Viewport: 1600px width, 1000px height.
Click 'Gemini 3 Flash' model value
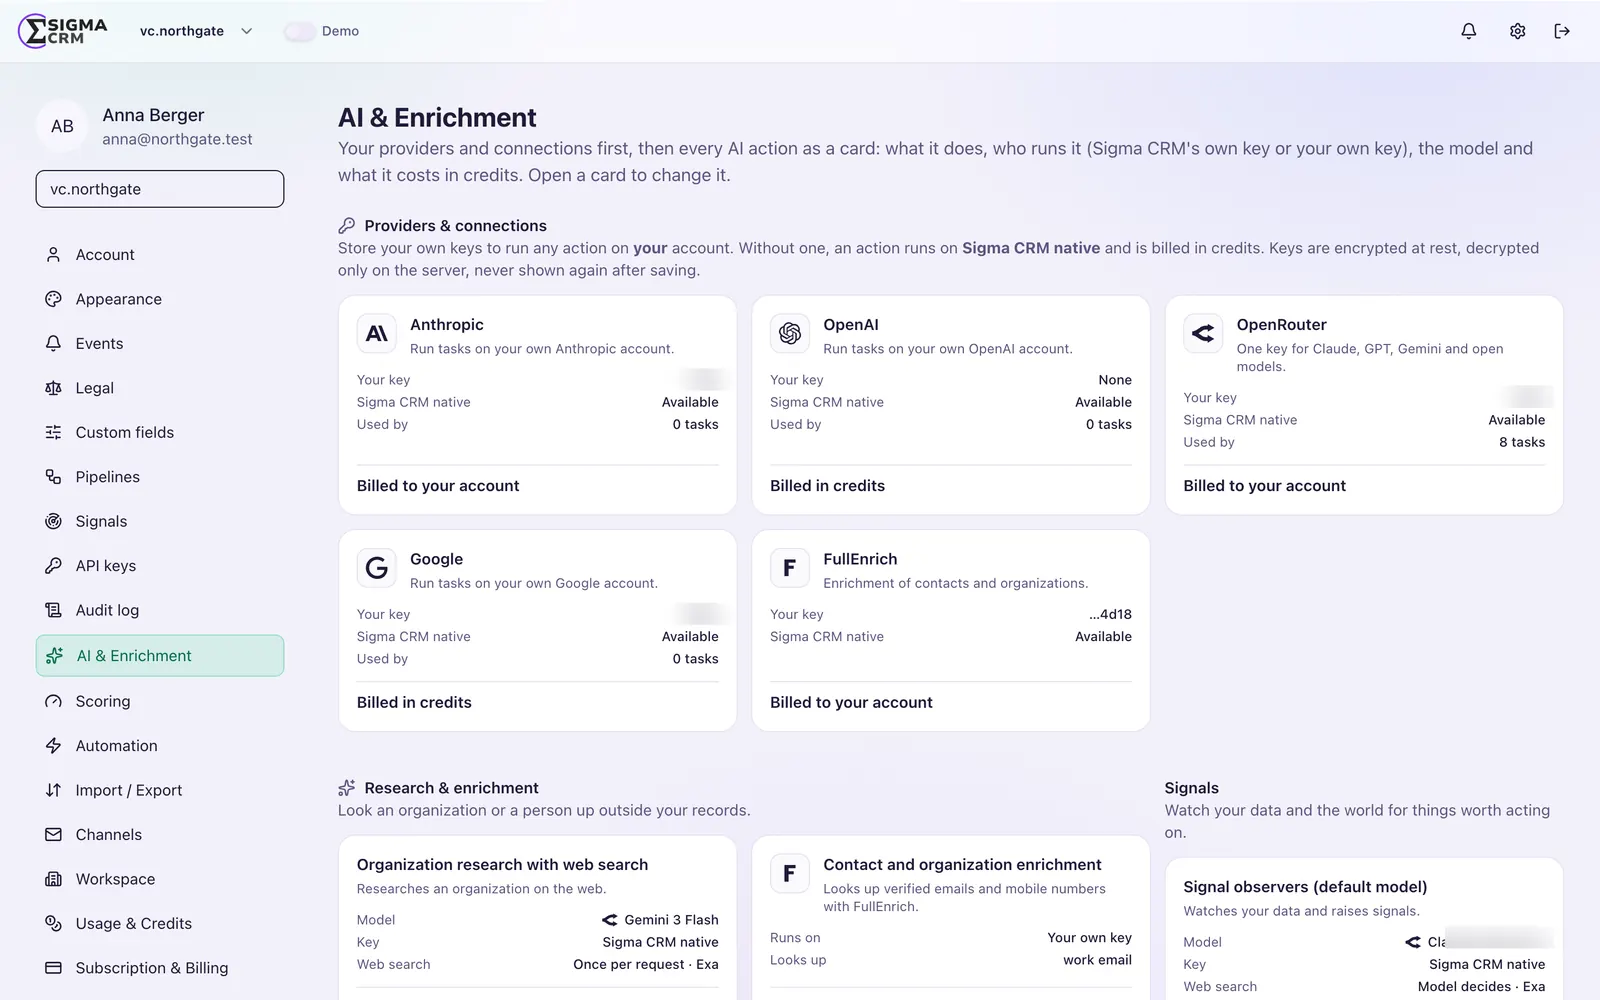(x=671, y=920)
